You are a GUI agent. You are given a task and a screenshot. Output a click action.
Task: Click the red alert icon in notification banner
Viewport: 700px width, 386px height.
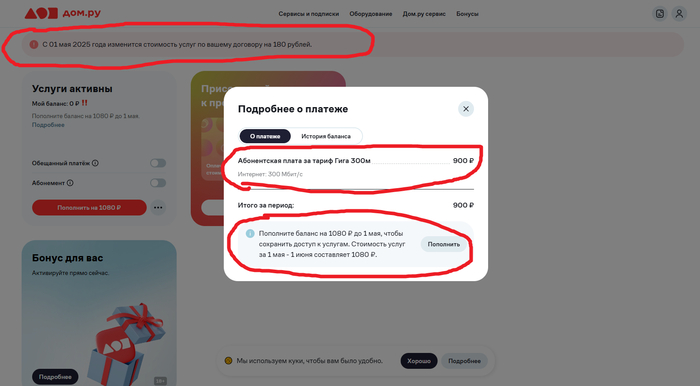coord(34,45)
